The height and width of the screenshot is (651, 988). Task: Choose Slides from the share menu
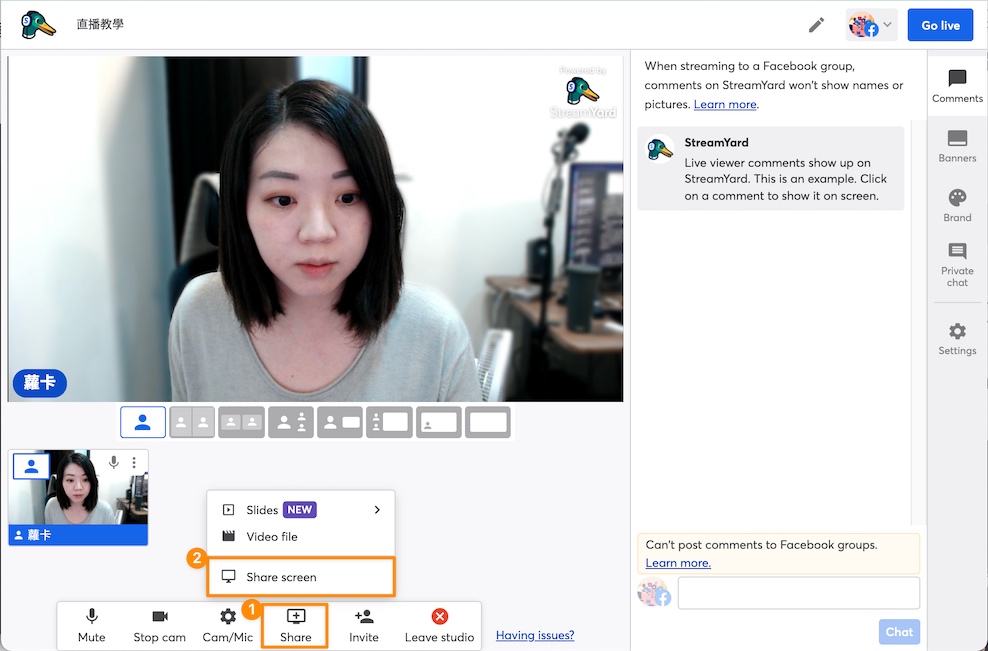point(301,510)
